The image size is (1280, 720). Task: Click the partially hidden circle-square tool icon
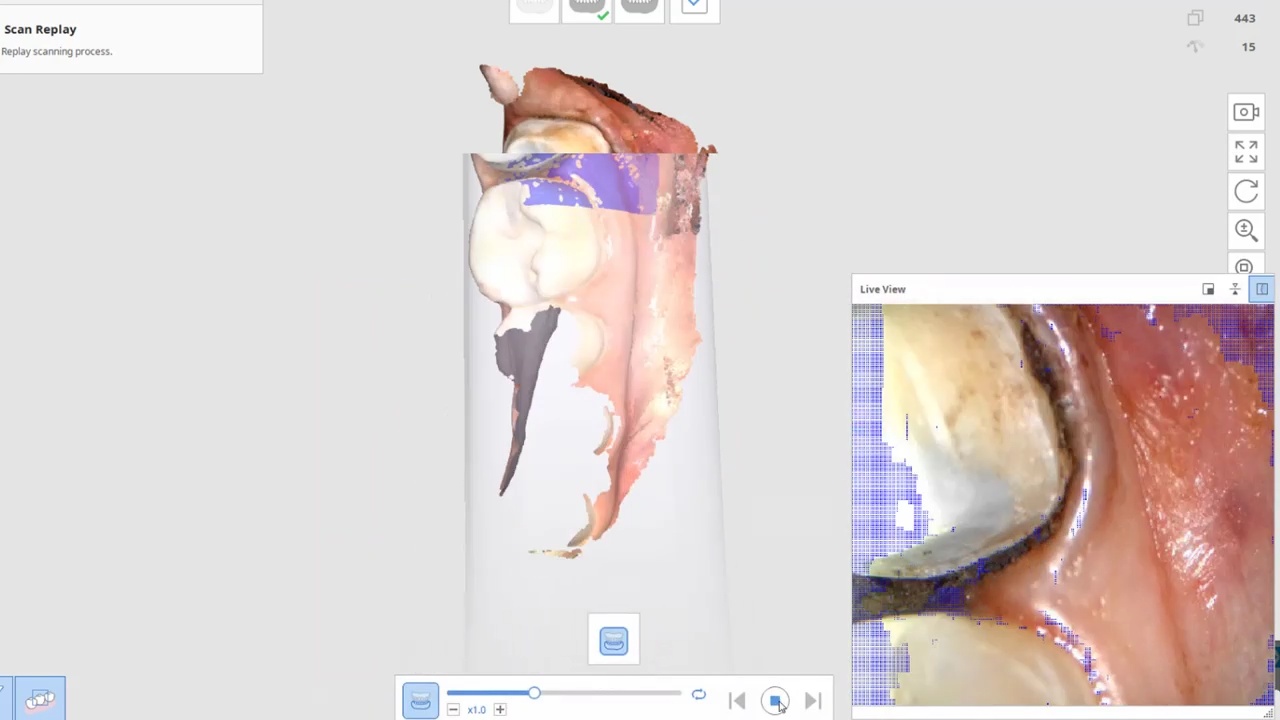tap(1244, 266)
